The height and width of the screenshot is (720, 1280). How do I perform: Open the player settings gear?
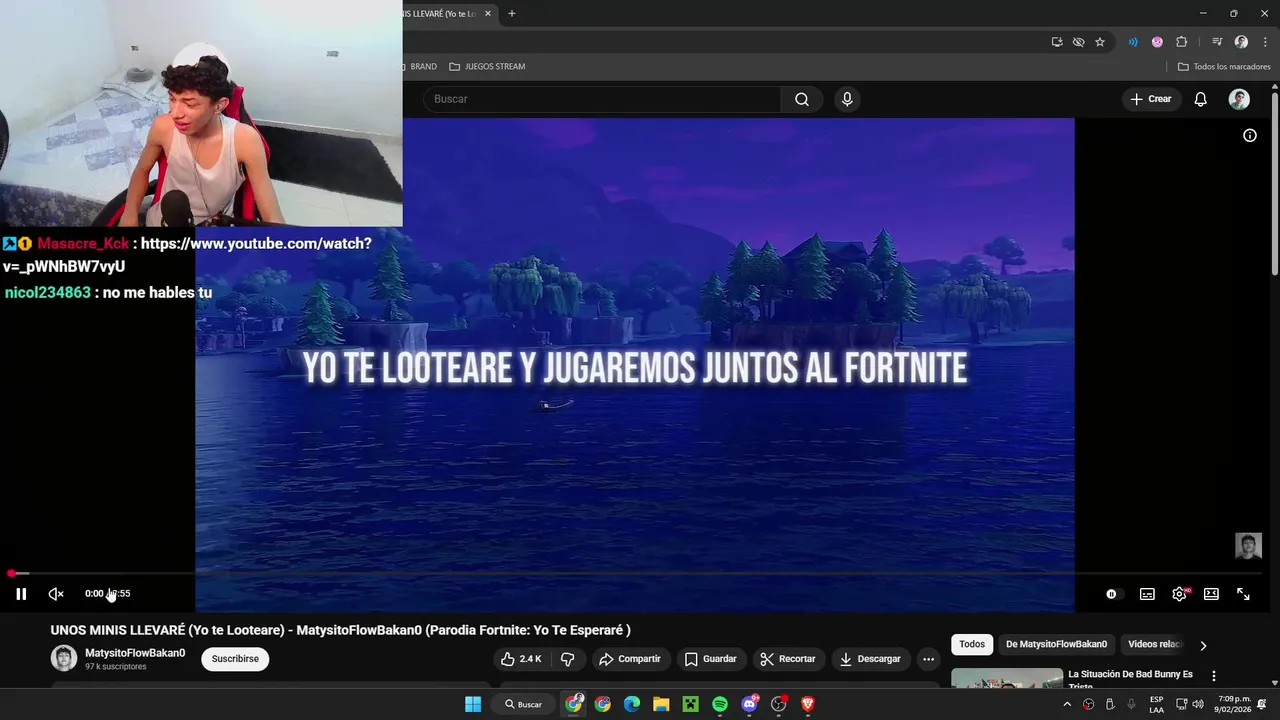tap(1180, 594)
